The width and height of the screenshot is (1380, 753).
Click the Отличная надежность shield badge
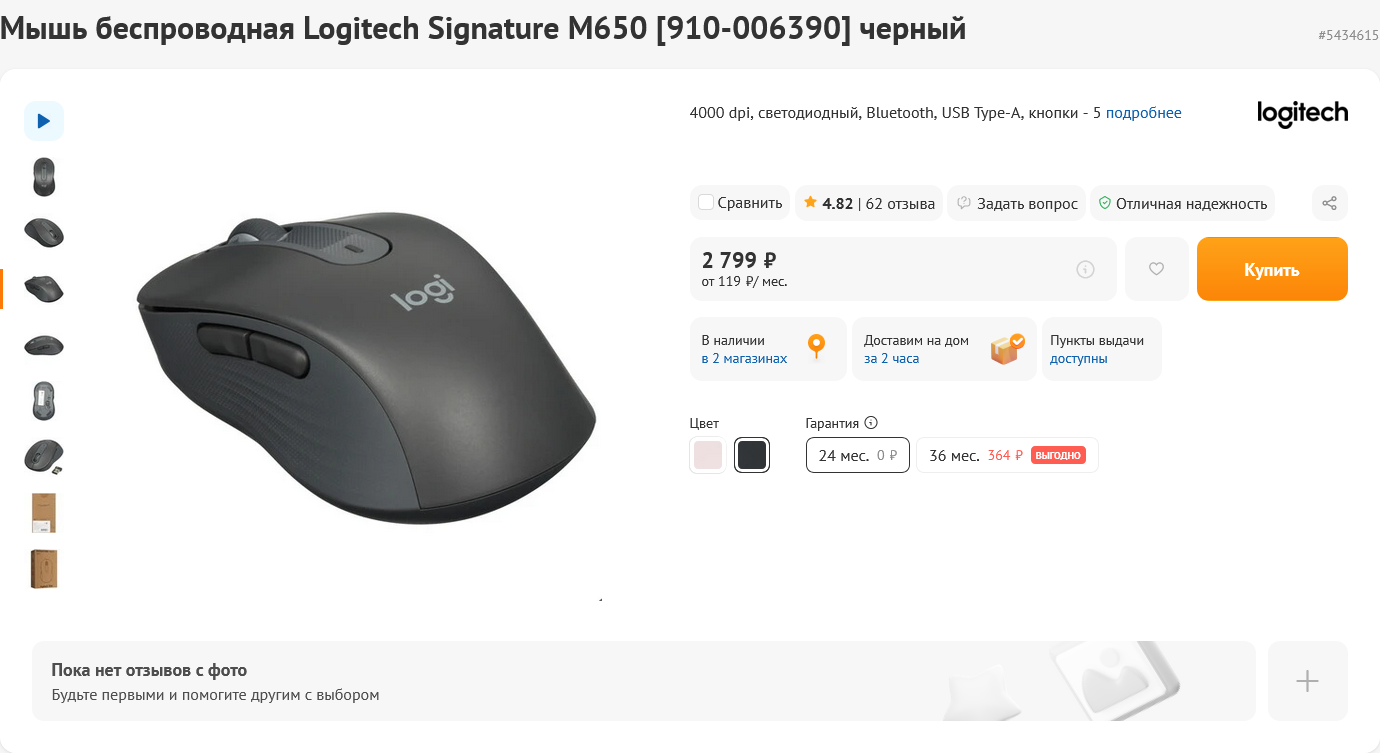click(x=1183, y=203)
